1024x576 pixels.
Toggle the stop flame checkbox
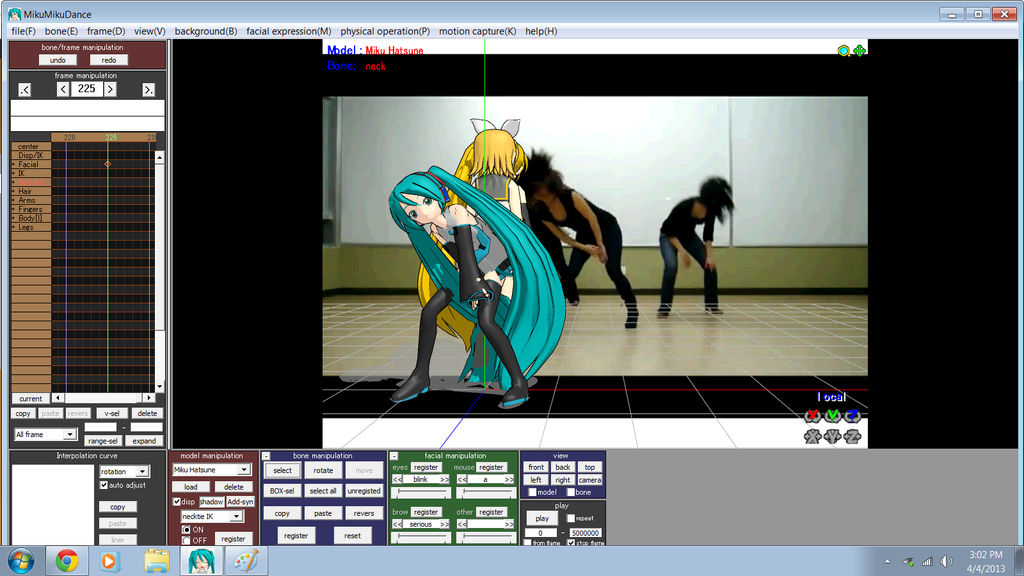[x=571, y=543]
